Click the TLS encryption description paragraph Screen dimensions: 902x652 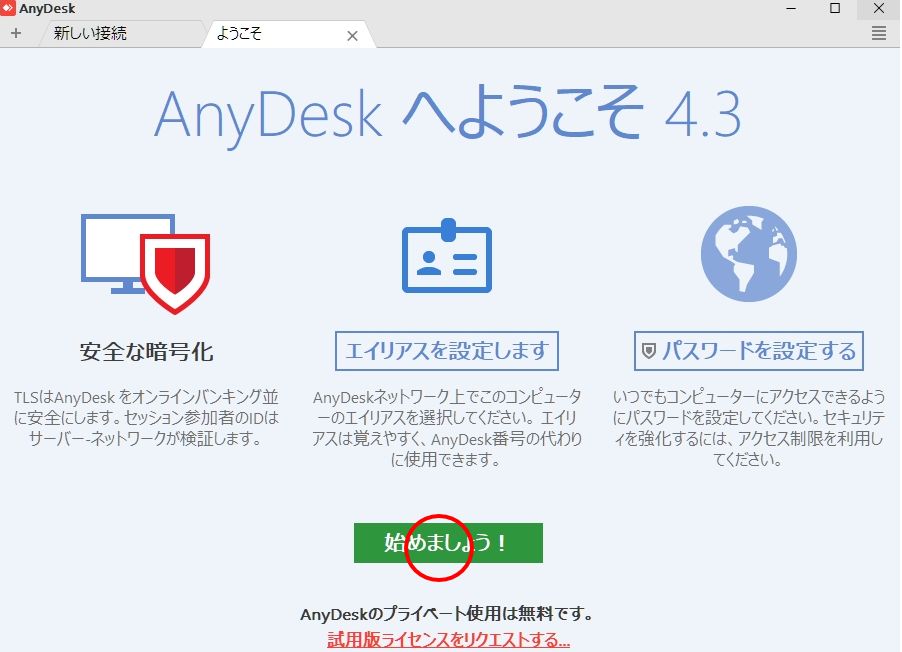click(x=146, y=418)
